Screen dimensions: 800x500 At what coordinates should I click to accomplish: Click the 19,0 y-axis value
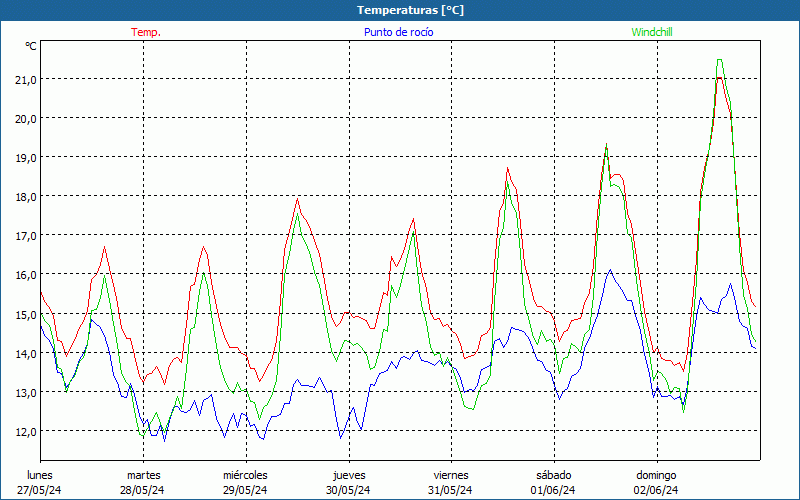(26, 157)
